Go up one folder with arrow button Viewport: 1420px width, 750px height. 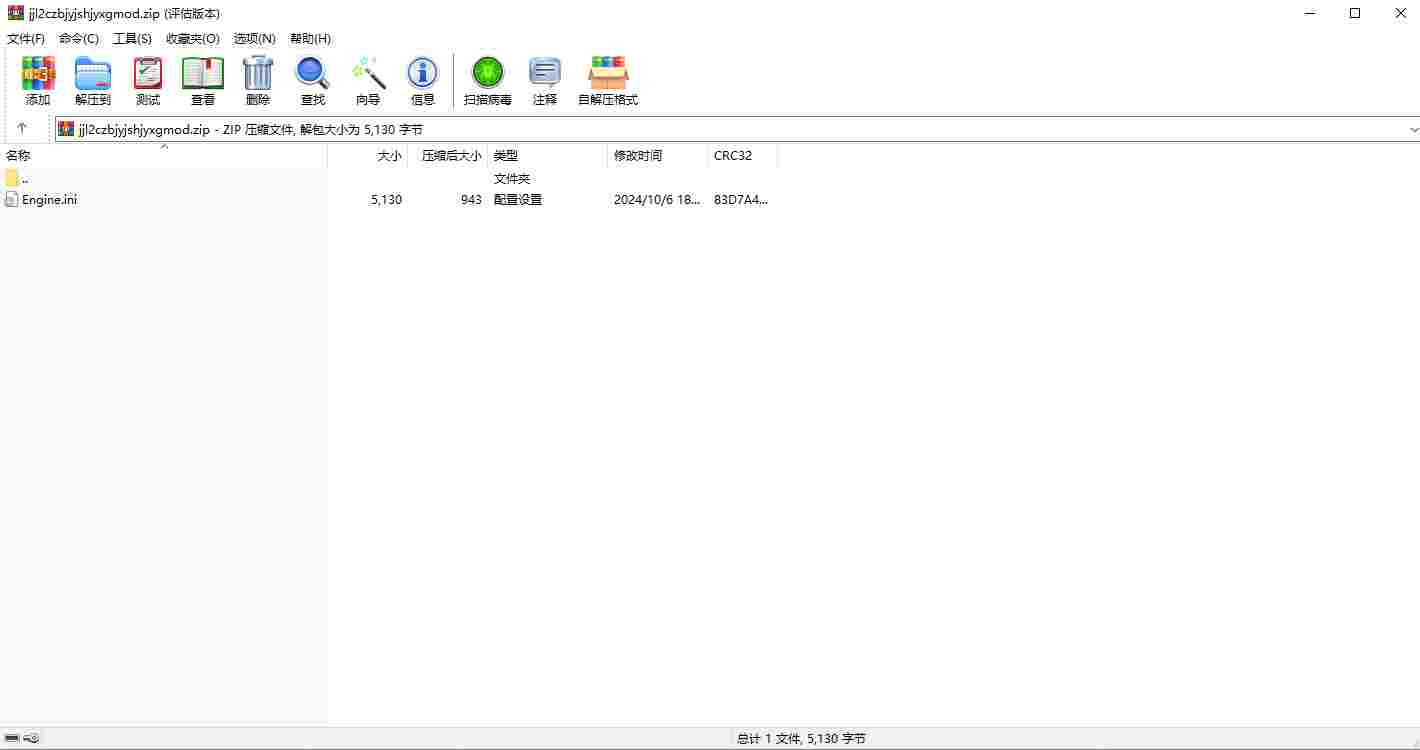(x=22, y=129)
